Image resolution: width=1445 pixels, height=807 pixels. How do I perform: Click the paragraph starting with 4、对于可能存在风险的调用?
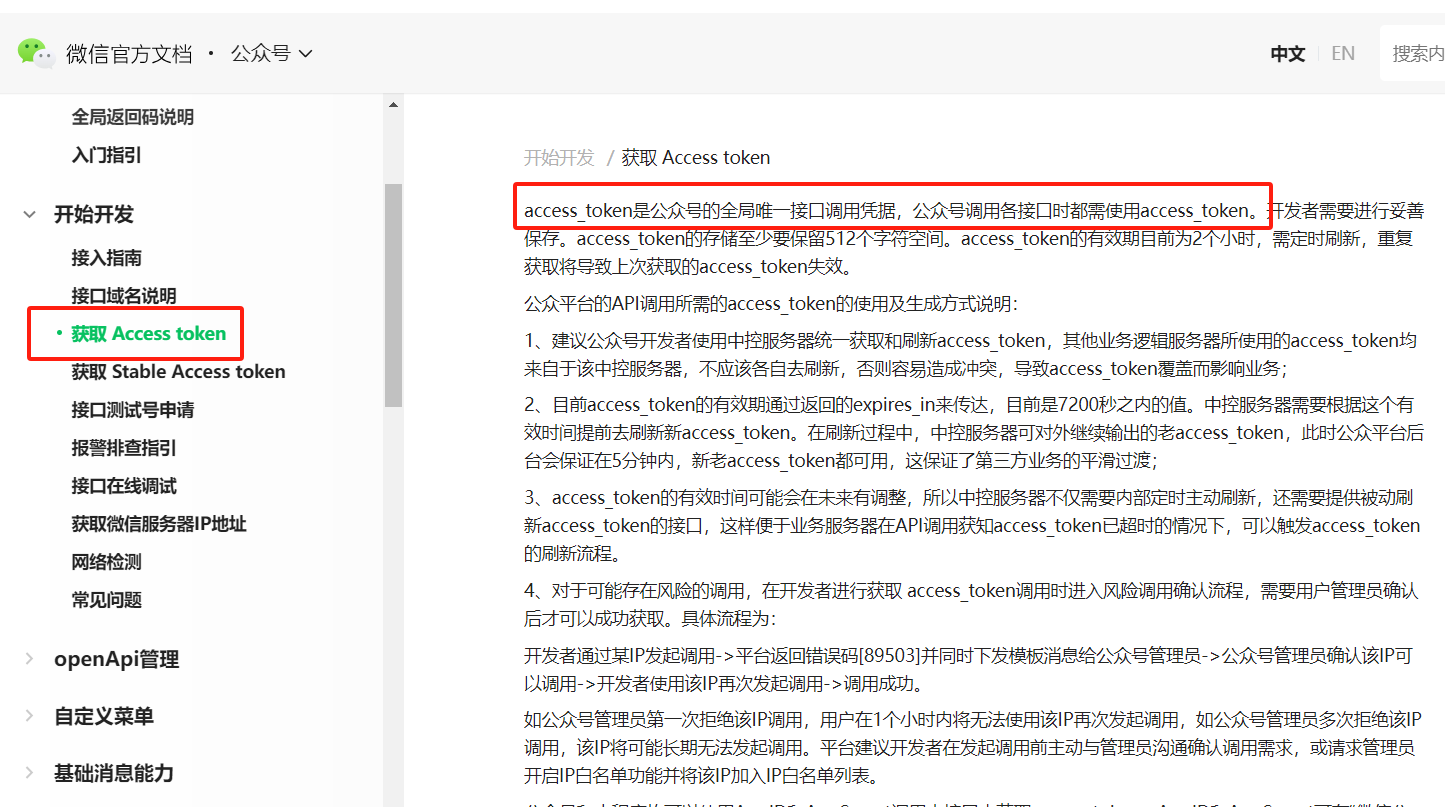pyautogui.click(x=971, y=604)
